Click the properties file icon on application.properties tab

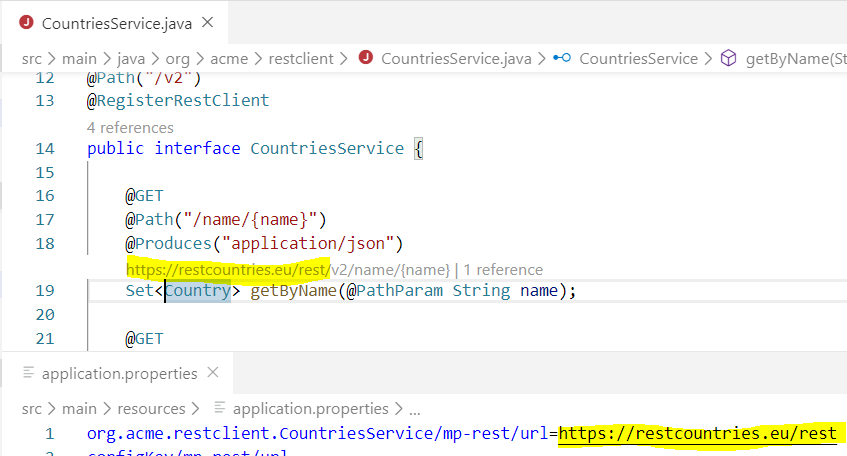28,373
